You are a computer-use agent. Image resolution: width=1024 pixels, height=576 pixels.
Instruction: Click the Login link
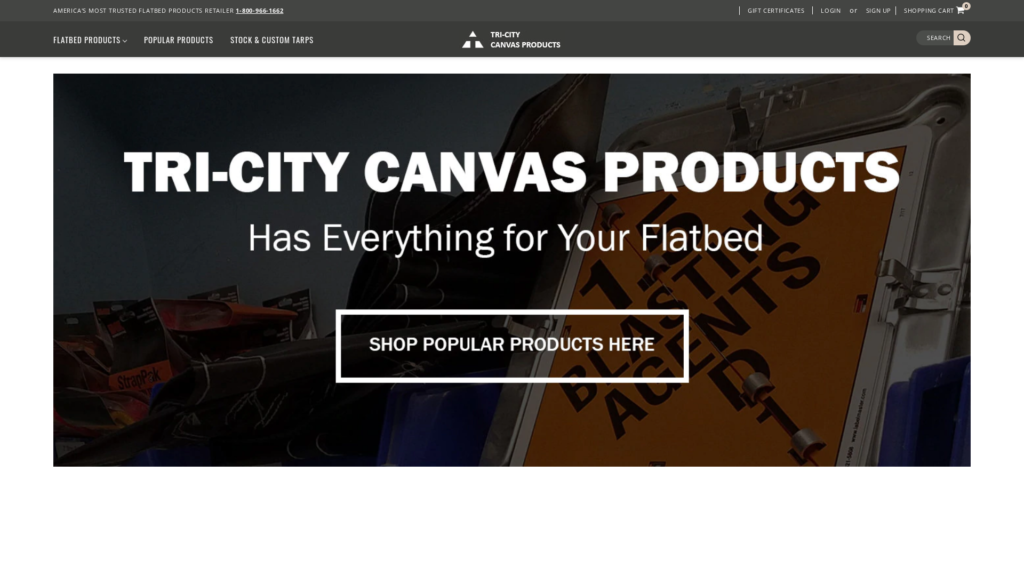click(831, 10)
